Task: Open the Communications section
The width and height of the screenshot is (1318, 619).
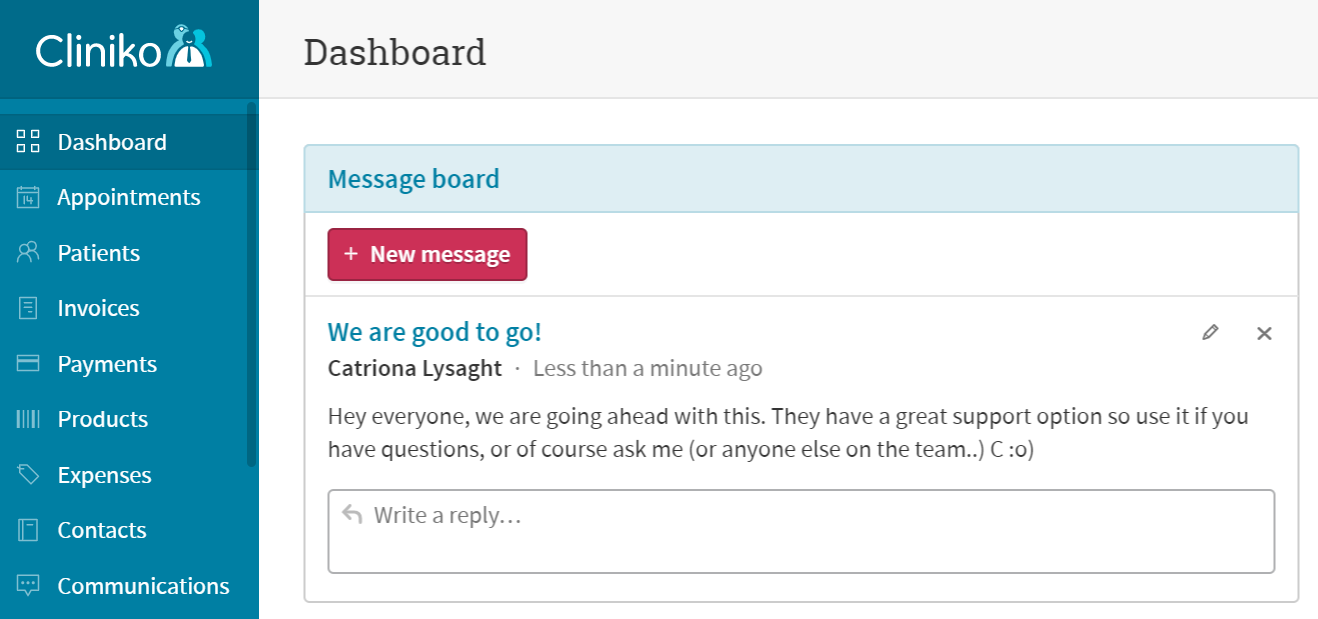Action: [x=143, y=586]
